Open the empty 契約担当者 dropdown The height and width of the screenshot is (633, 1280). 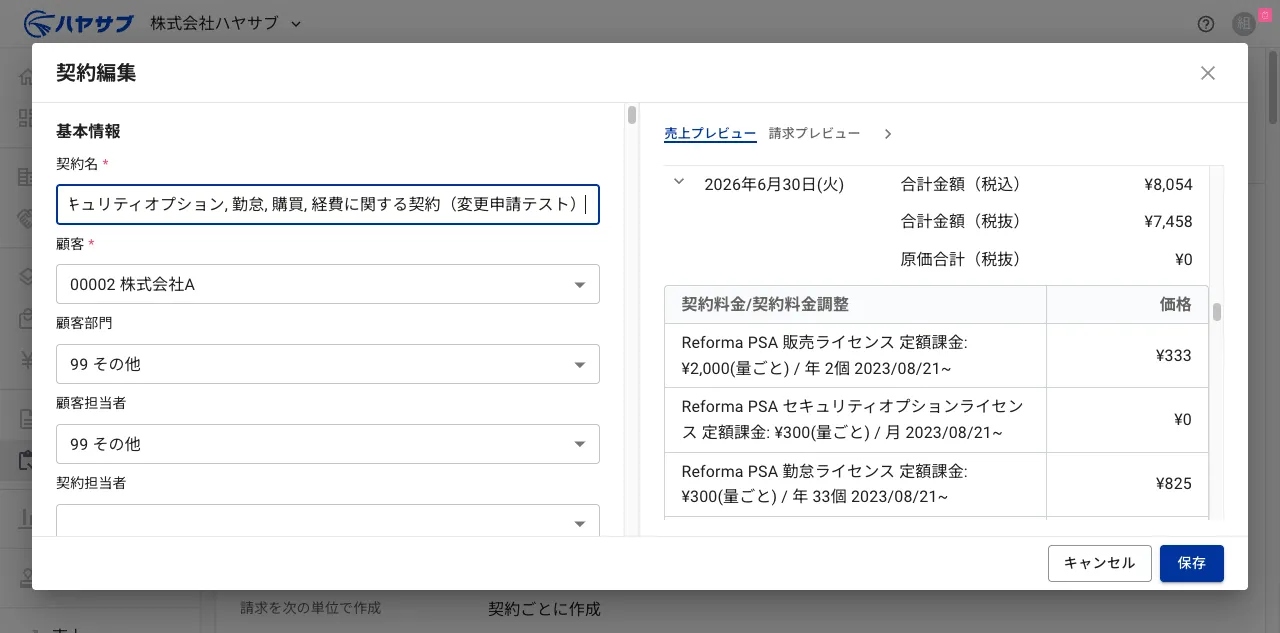(328, 521)
